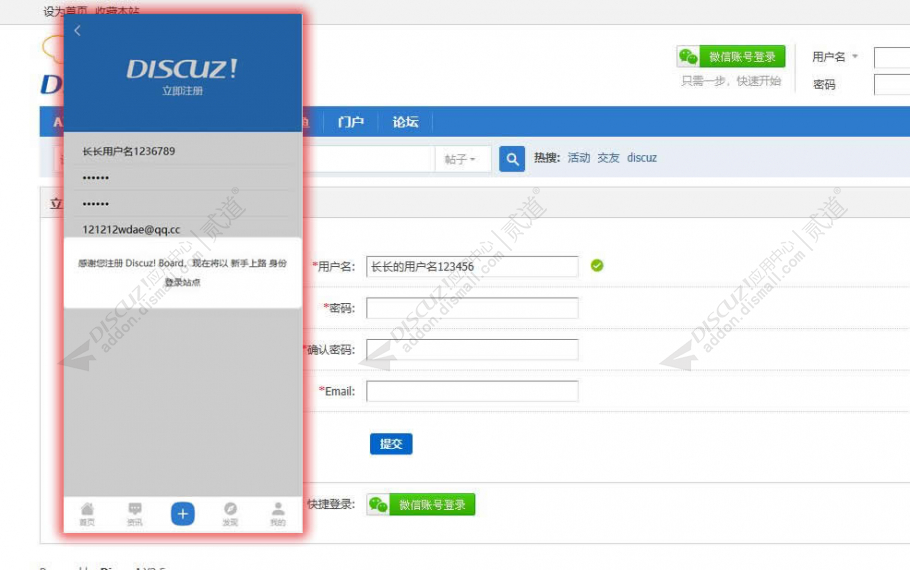Open the discover compass tab in bottom bar
The height and width of the screenshot is (570, 910).
[x=230, y=514]
